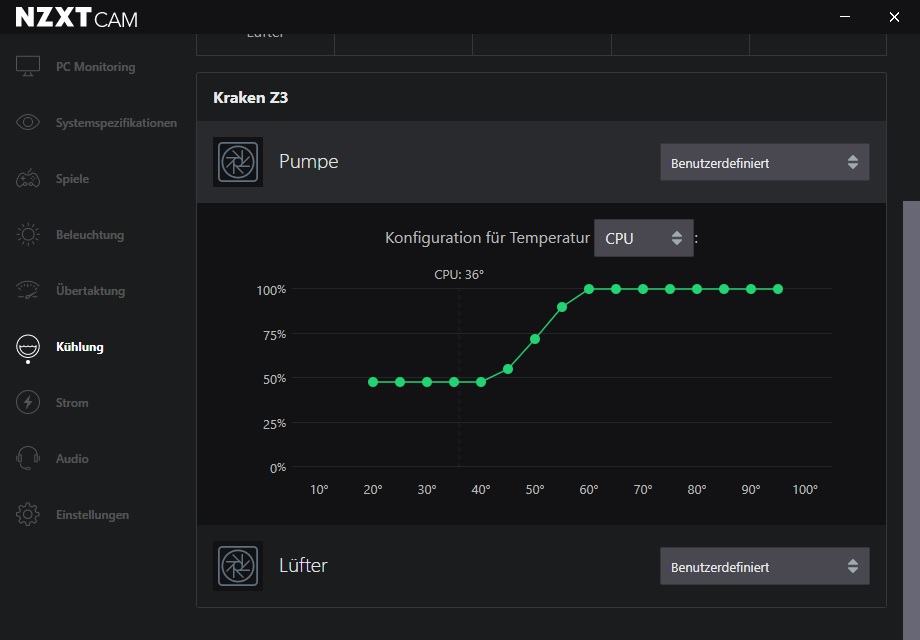Click the Audio headset icon
The width and height of the screenshot is (920, 640).
(x=28, y=458)
